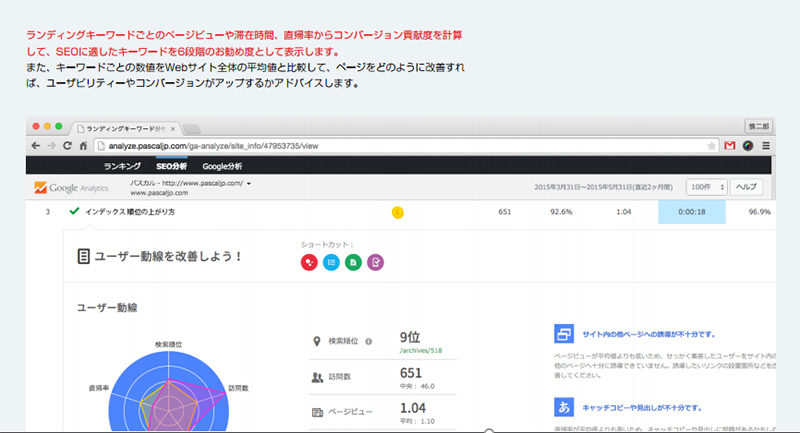The width and height of the screenshot is (800, 433).
Task: Switch to the ランキング tab
Action: 121,166
